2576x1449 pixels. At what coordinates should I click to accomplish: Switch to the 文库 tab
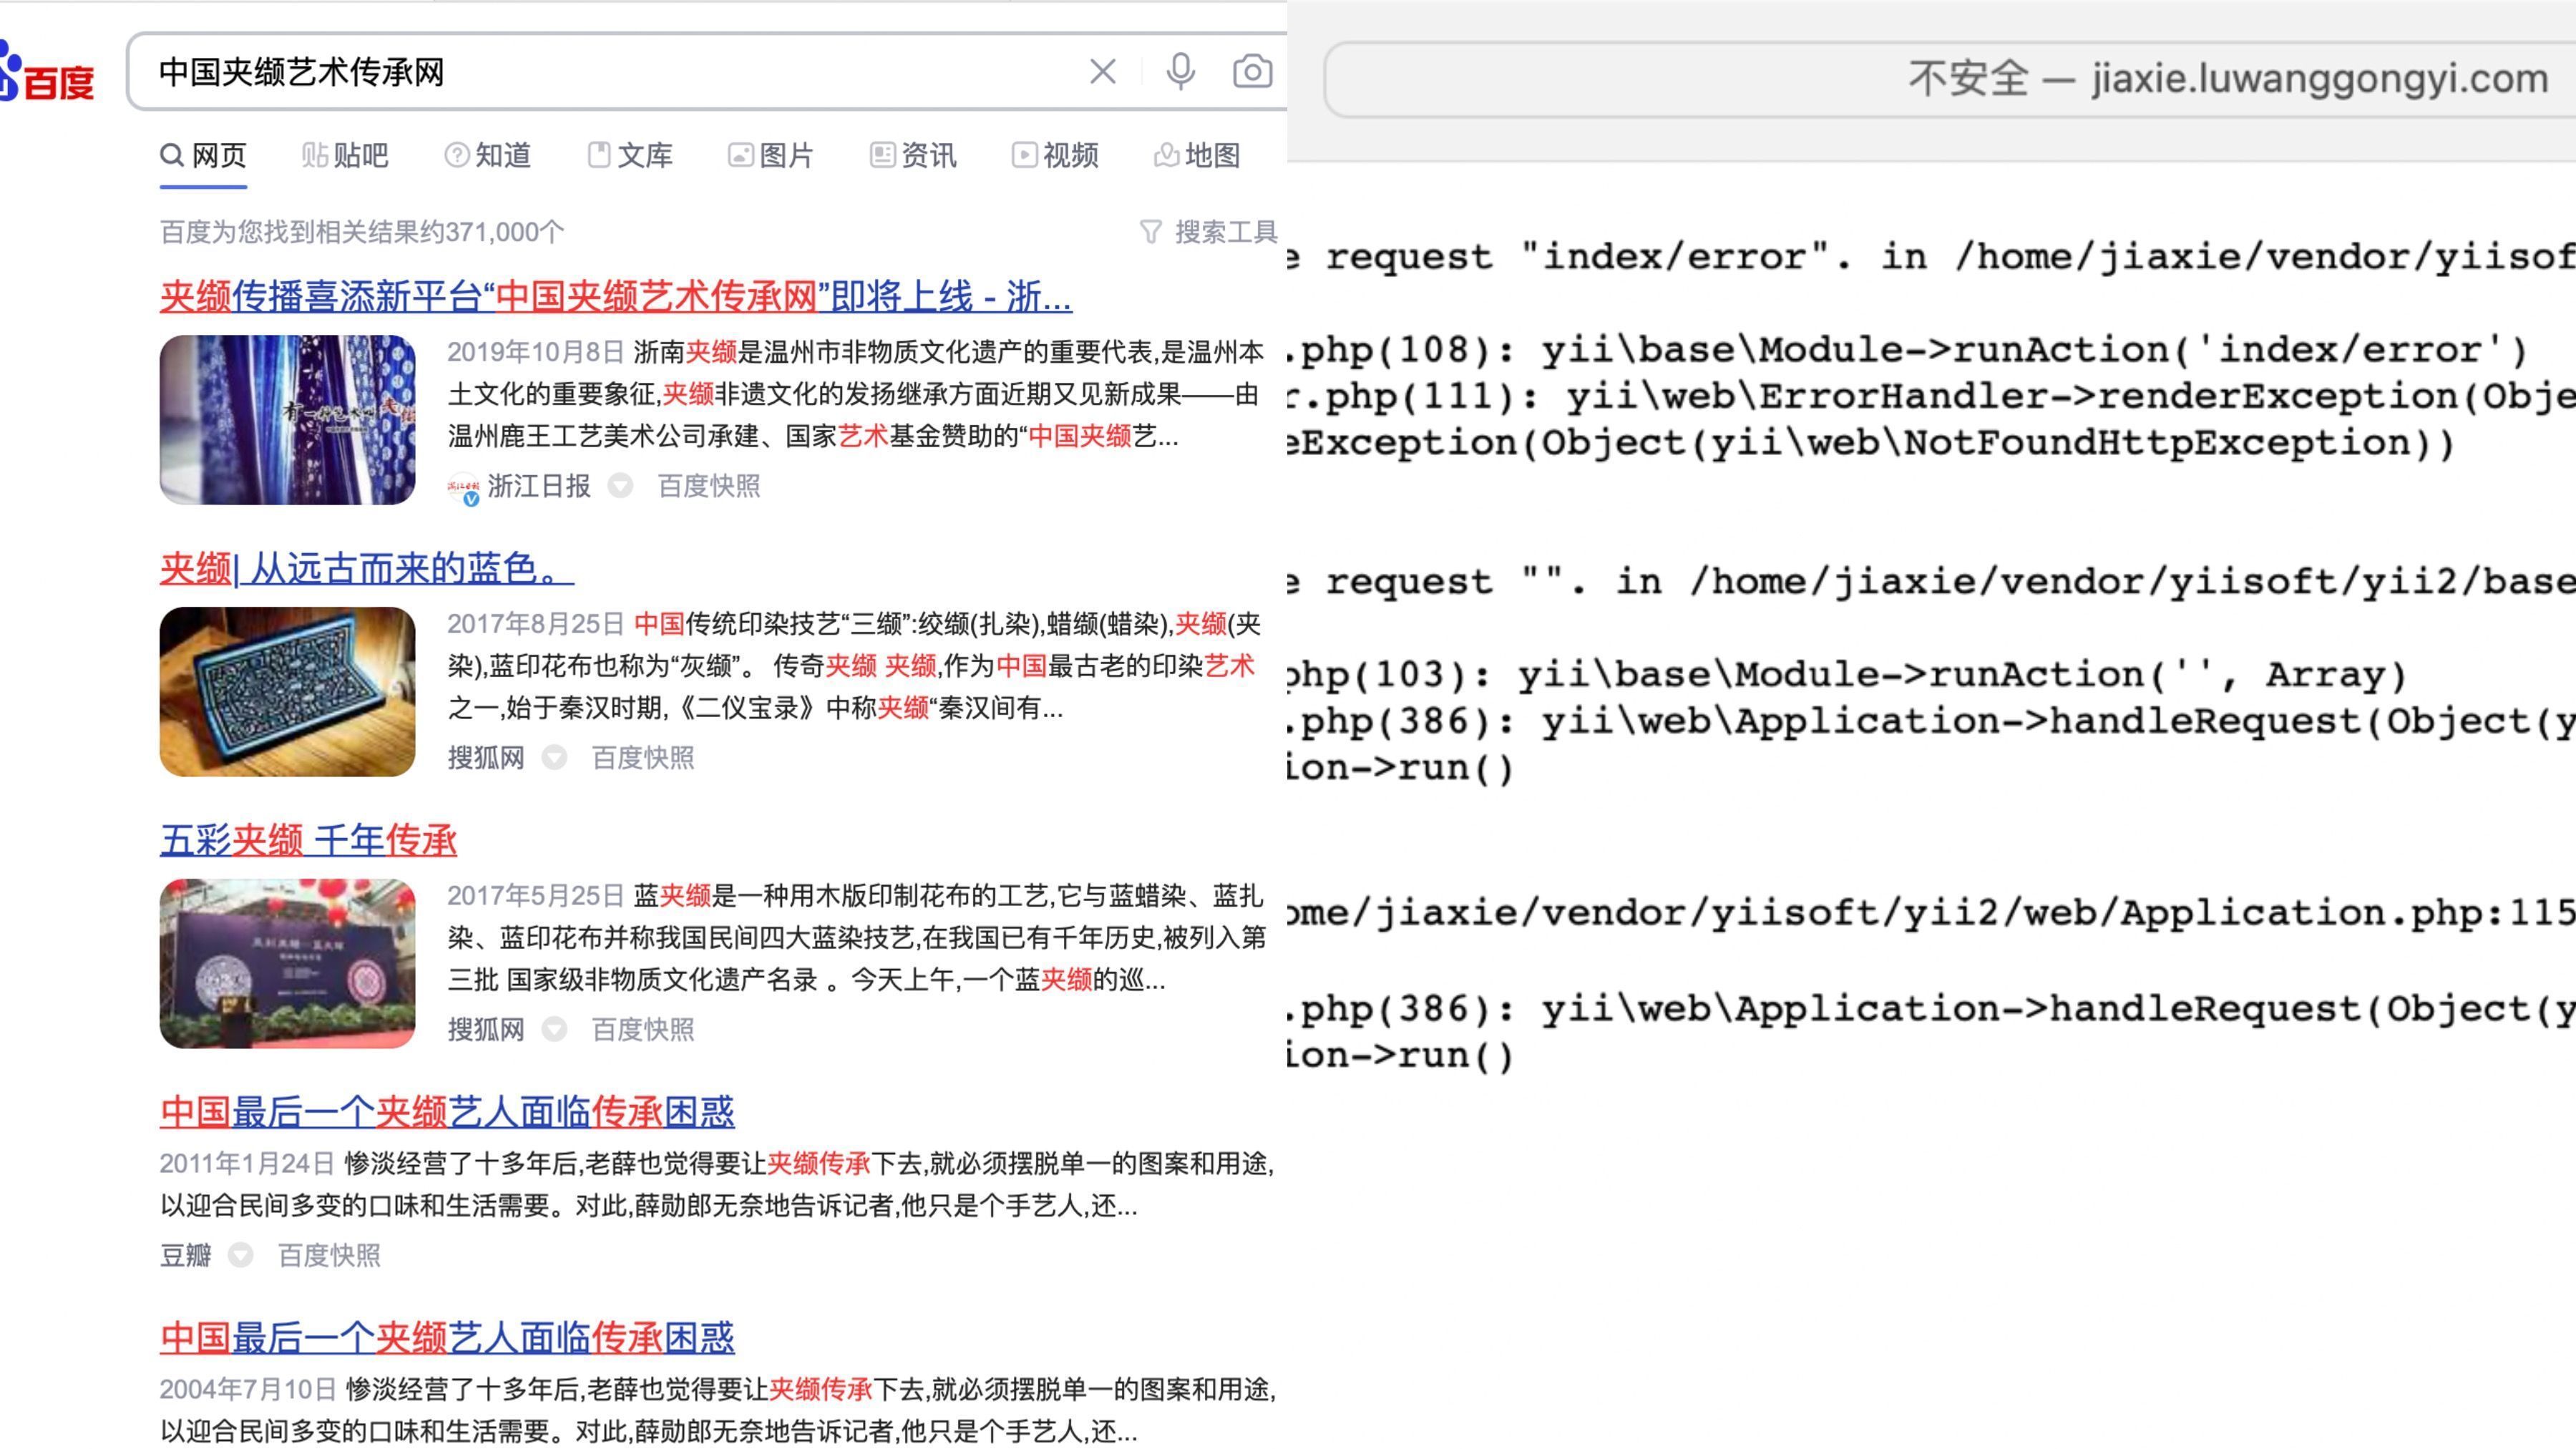(x=630, y=155)
